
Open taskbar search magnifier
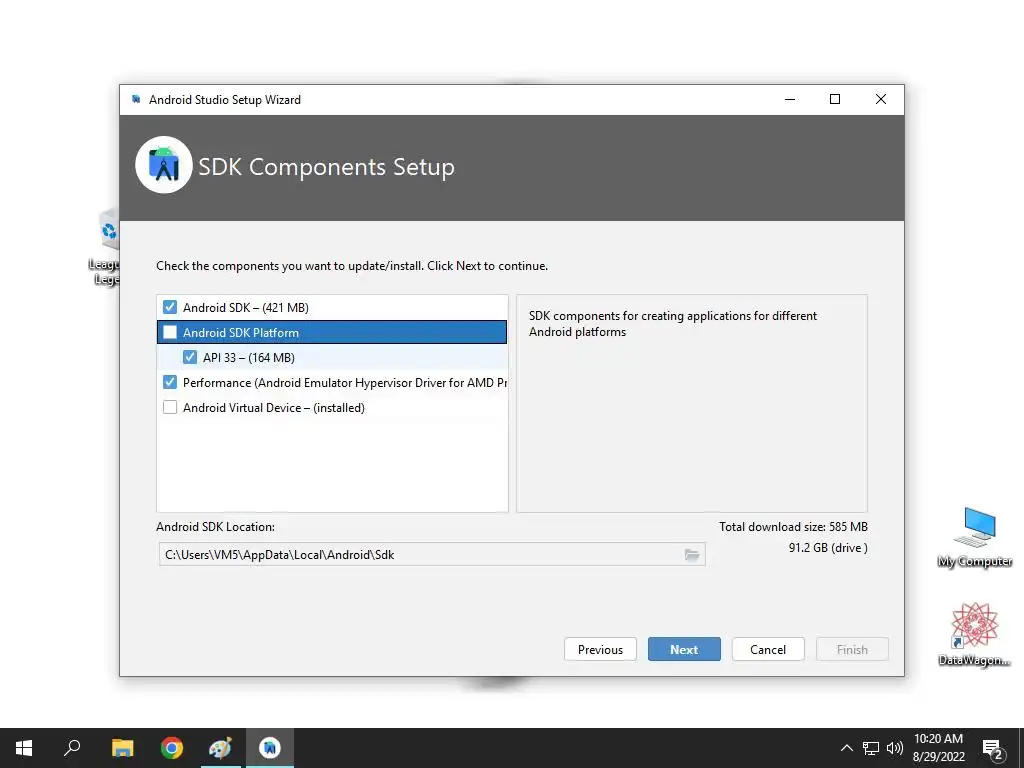pos(72,748)
